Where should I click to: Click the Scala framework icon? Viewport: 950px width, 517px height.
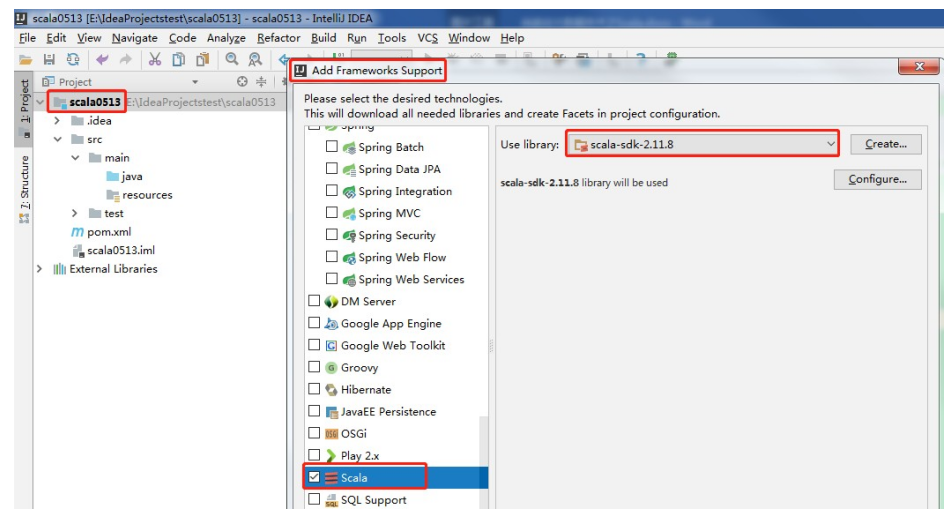click(x=331, y=478)
